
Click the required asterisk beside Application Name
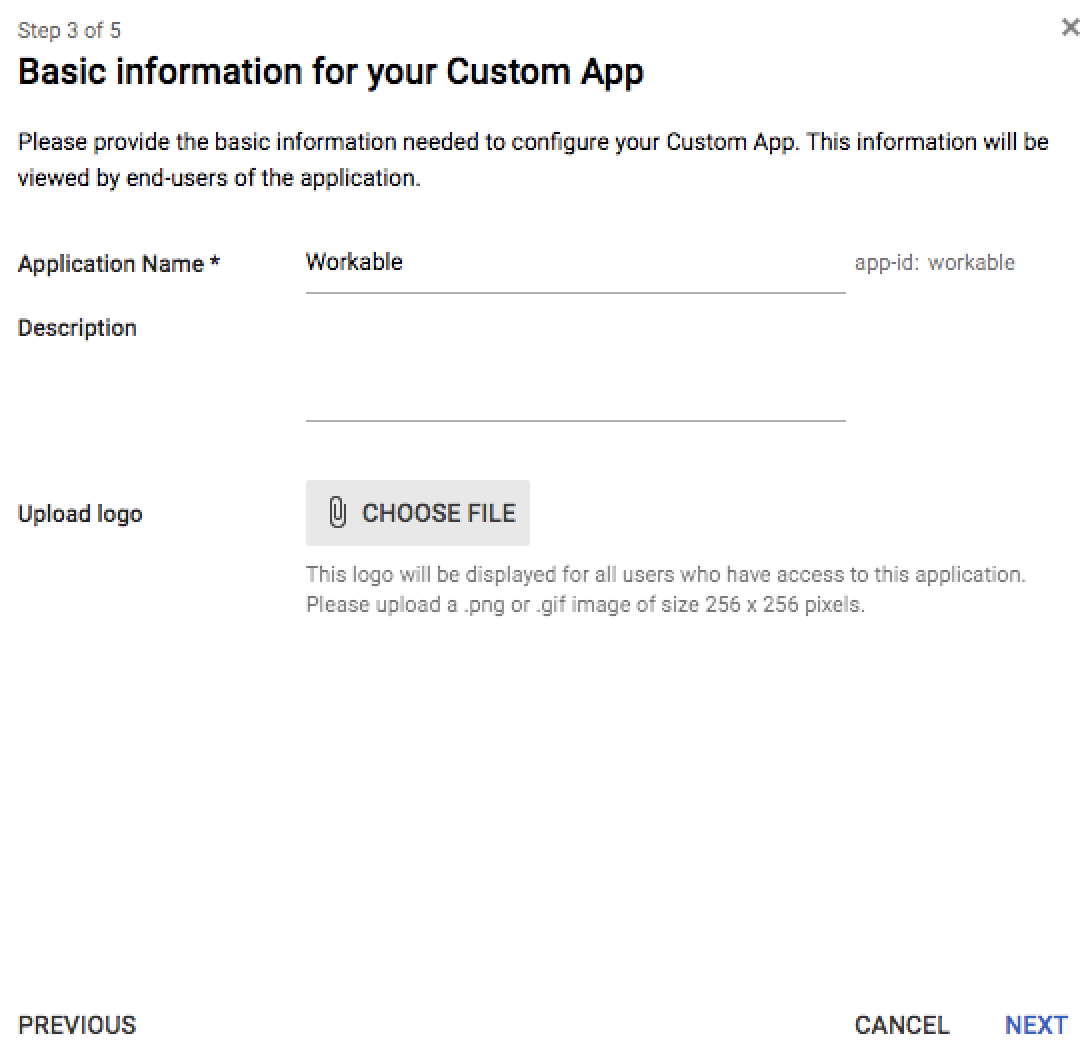[215, 261]
